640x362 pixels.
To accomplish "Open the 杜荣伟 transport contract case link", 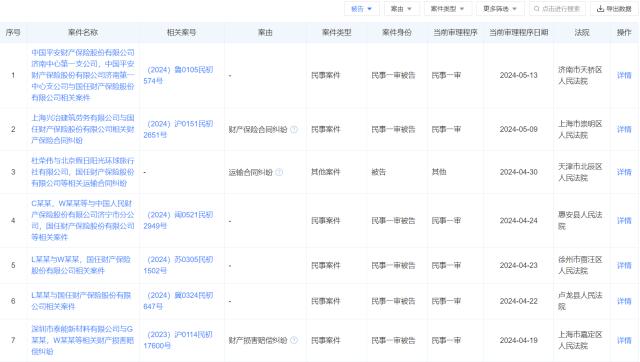I will click(x=83, y=172).
